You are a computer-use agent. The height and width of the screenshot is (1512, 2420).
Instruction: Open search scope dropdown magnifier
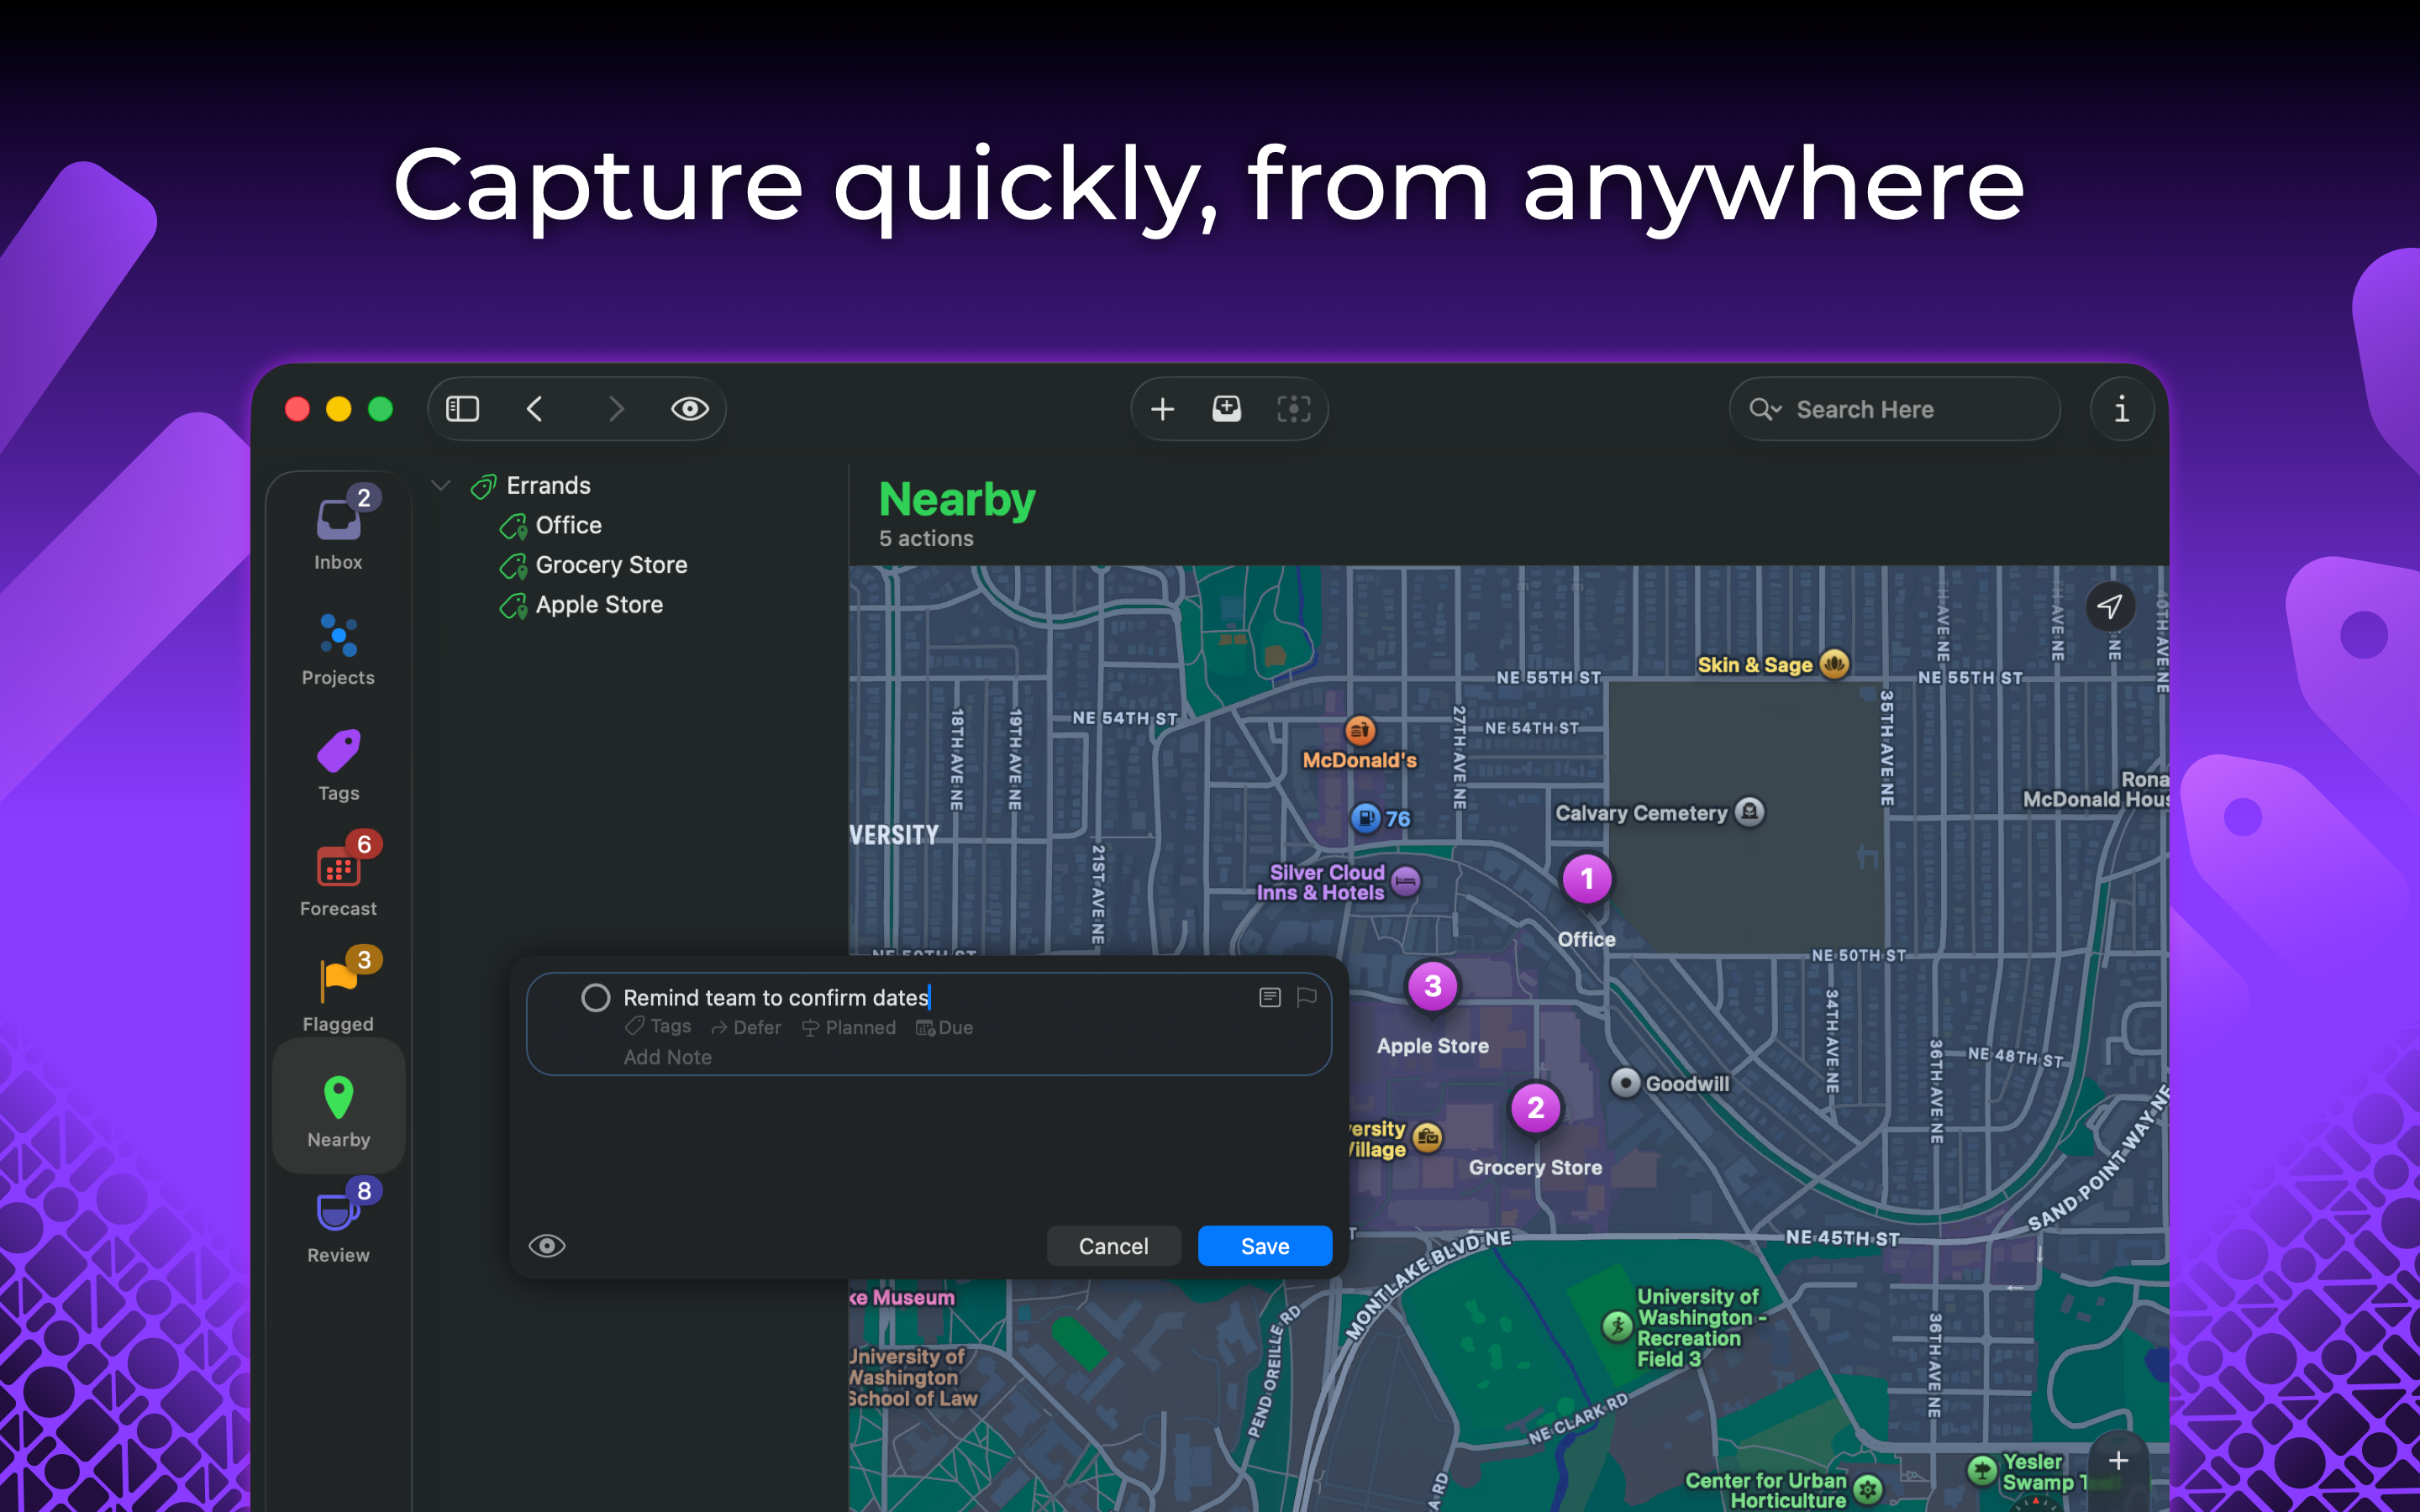[1765, 409]
